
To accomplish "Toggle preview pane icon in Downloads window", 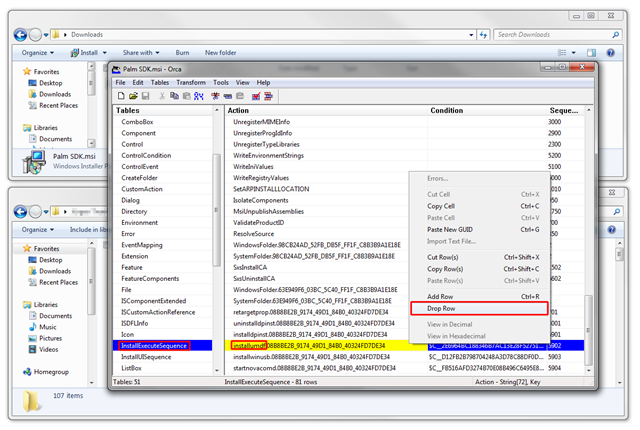I will (591, 53).
